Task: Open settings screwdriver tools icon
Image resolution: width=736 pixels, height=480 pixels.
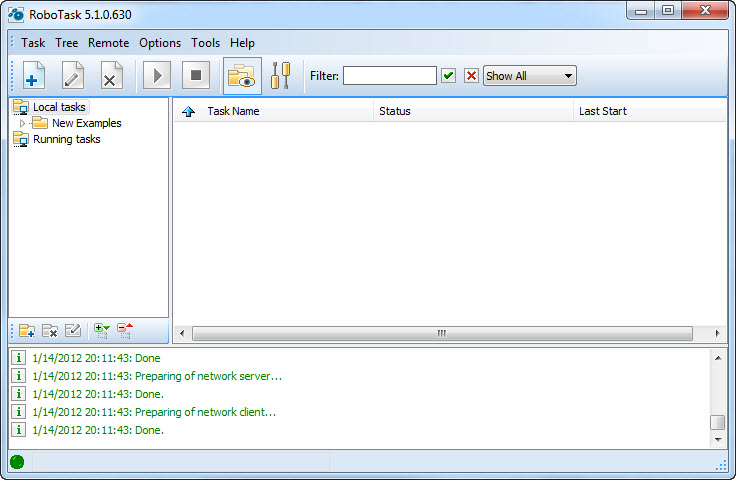Action: point(281,76)
